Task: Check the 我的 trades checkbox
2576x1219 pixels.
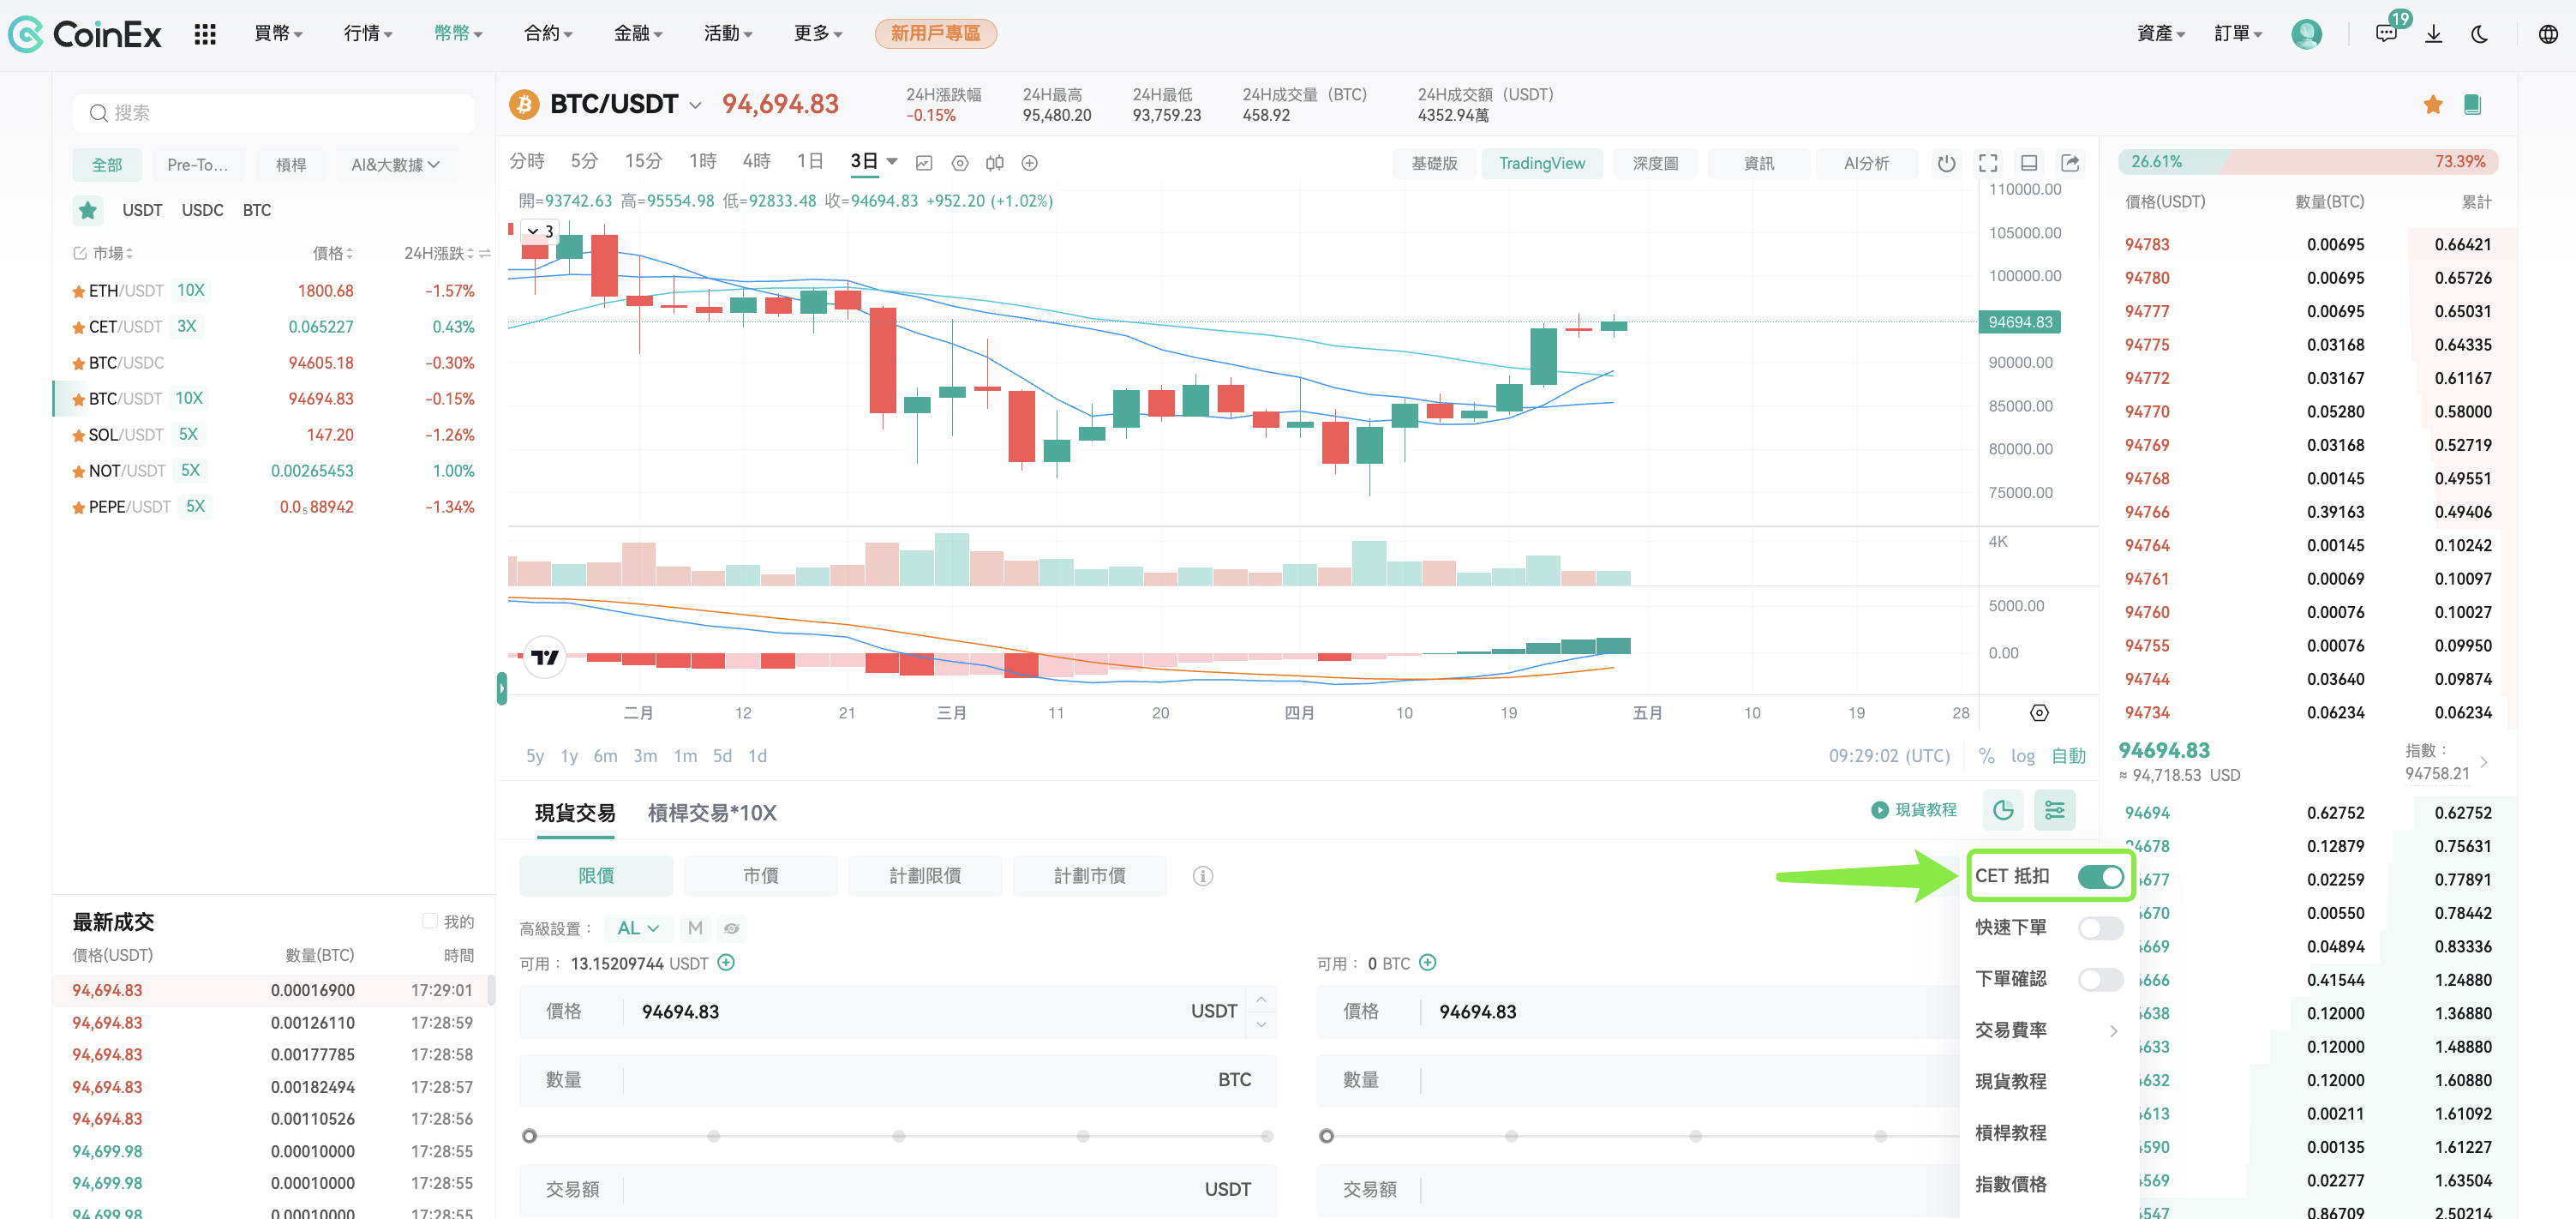Action: [x=430, y=921]
